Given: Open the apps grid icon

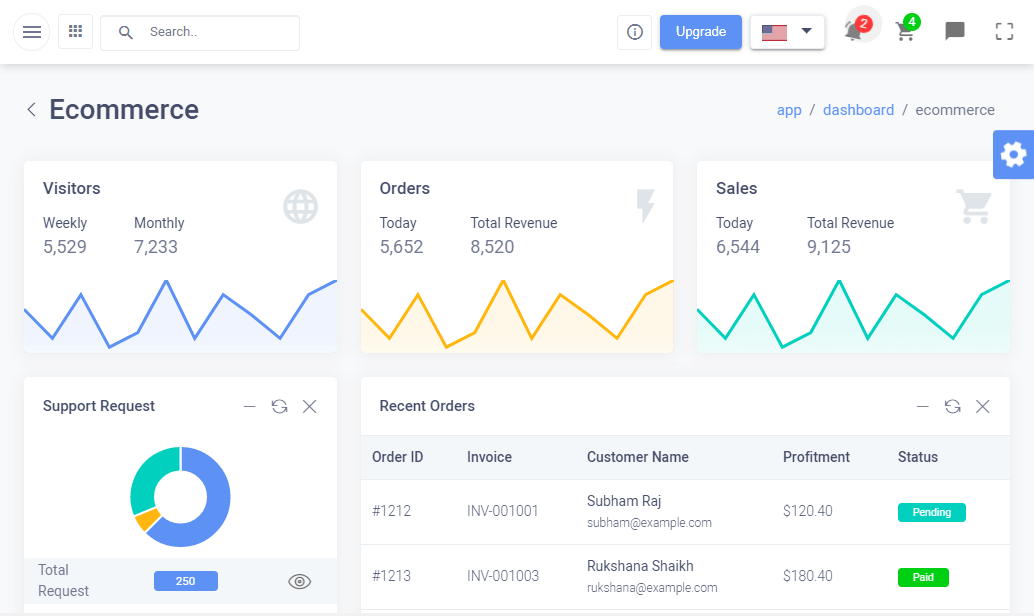Looking at the screenshot, I should 76,31.
